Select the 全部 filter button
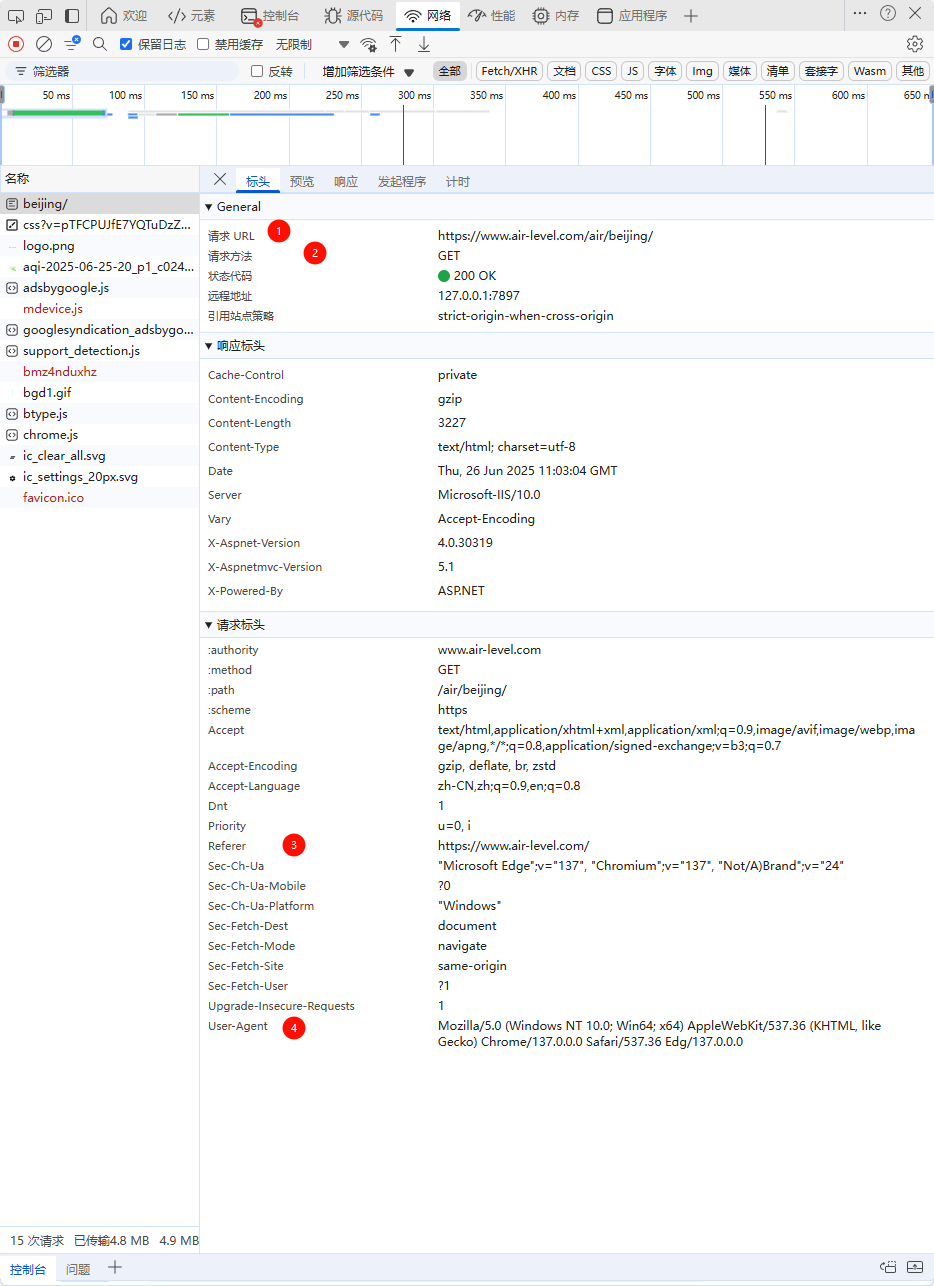Viewport: 934px width, 1286px height. 450,71
